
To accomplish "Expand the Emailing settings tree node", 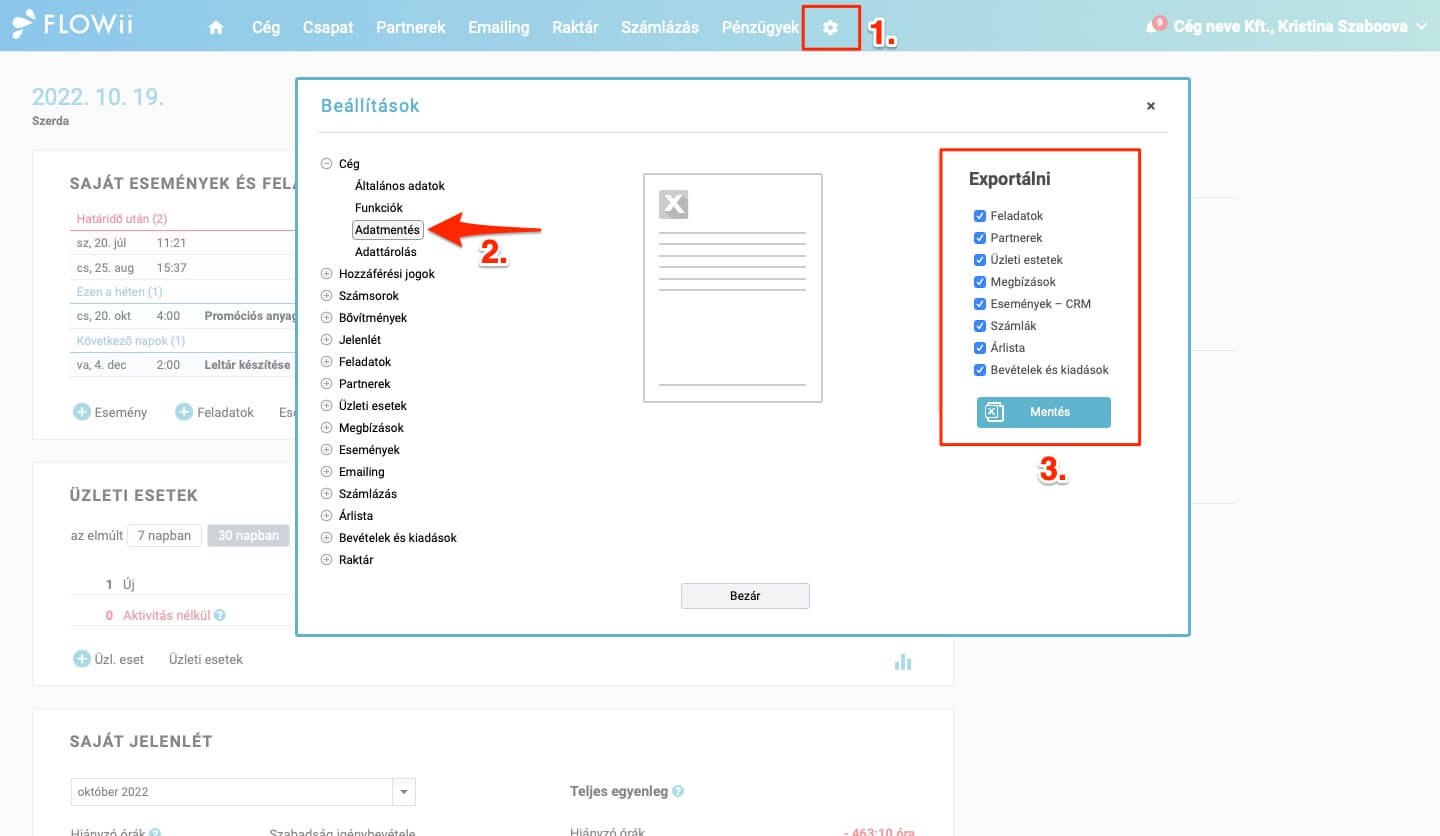I will (x=326, y=472).
